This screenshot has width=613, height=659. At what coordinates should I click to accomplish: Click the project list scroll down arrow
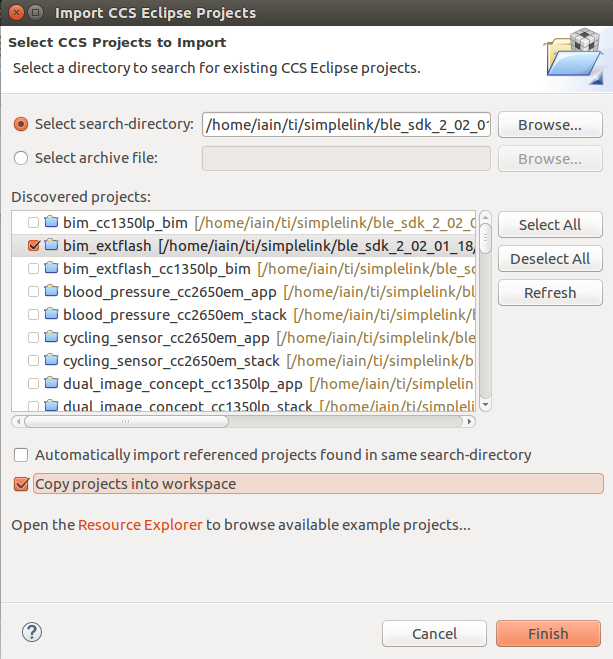click(x=485, y=405)
